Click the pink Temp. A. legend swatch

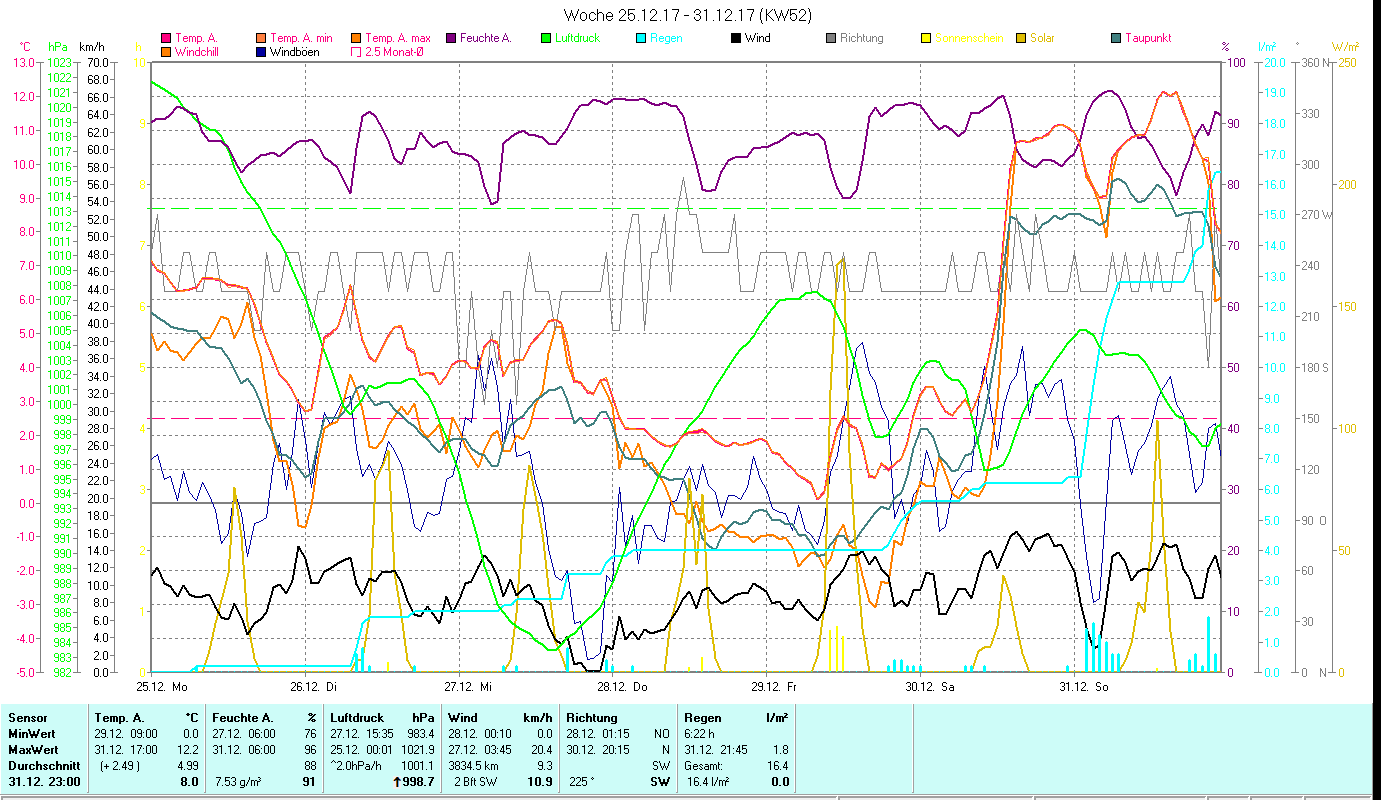166,38
